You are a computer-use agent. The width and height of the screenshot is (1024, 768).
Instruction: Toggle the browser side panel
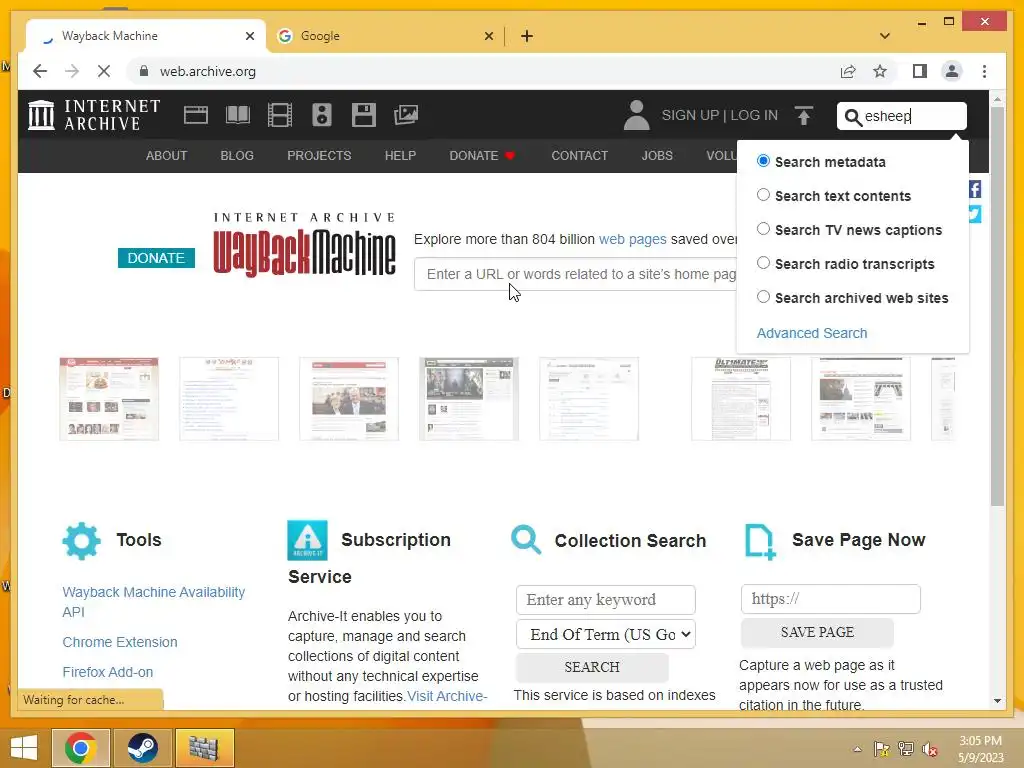(920, 71)
